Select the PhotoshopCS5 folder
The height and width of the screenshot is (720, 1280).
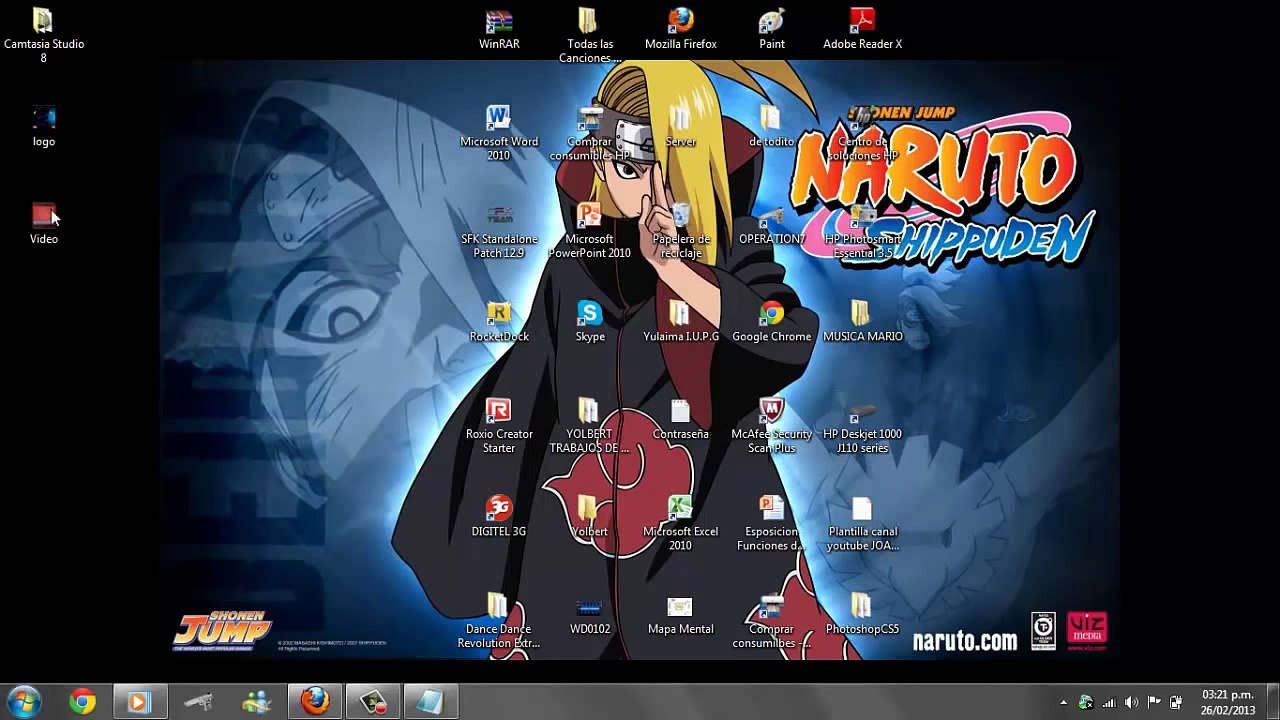coord(862,613)
